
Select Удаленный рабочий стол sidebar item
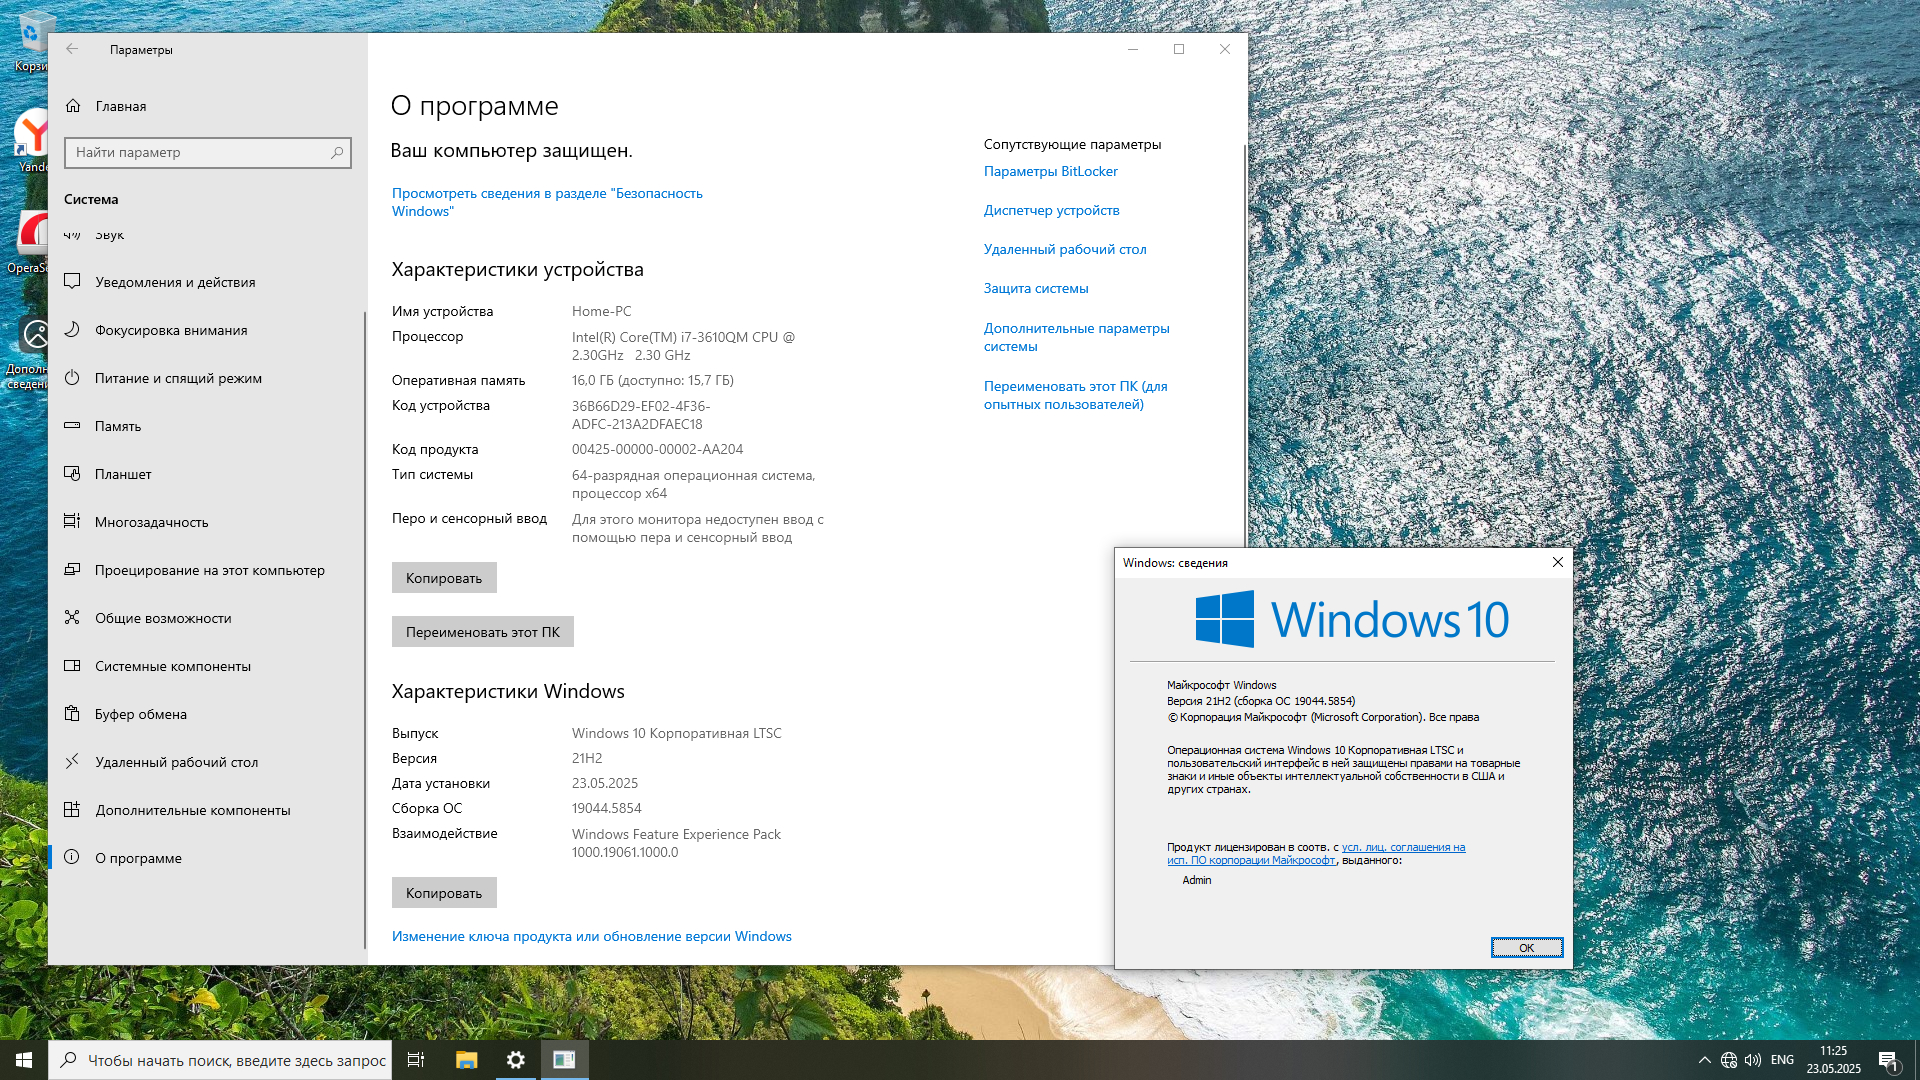tap(176, 762)
